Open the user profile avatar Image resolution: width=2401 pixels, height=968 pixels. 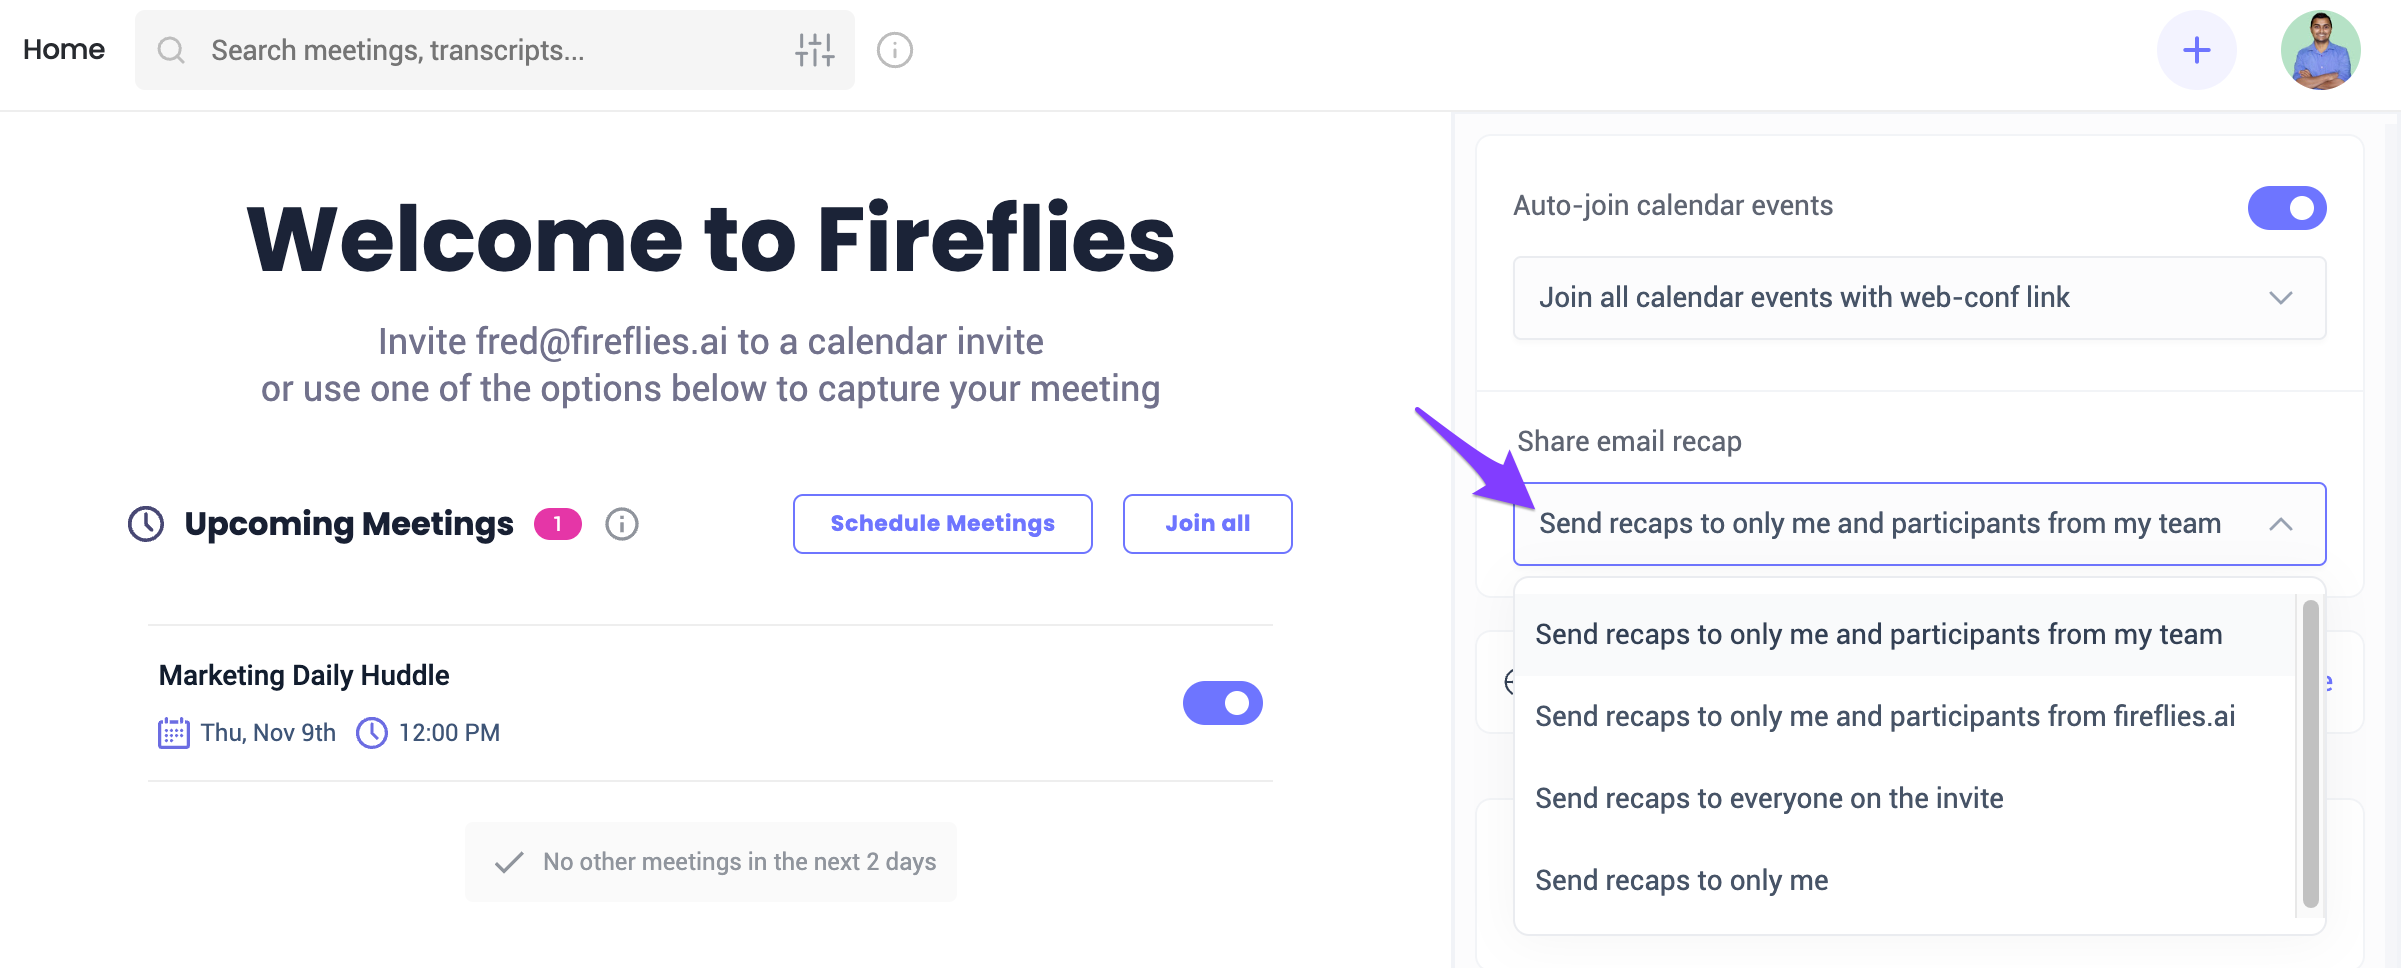click(x=2320, y=50)
